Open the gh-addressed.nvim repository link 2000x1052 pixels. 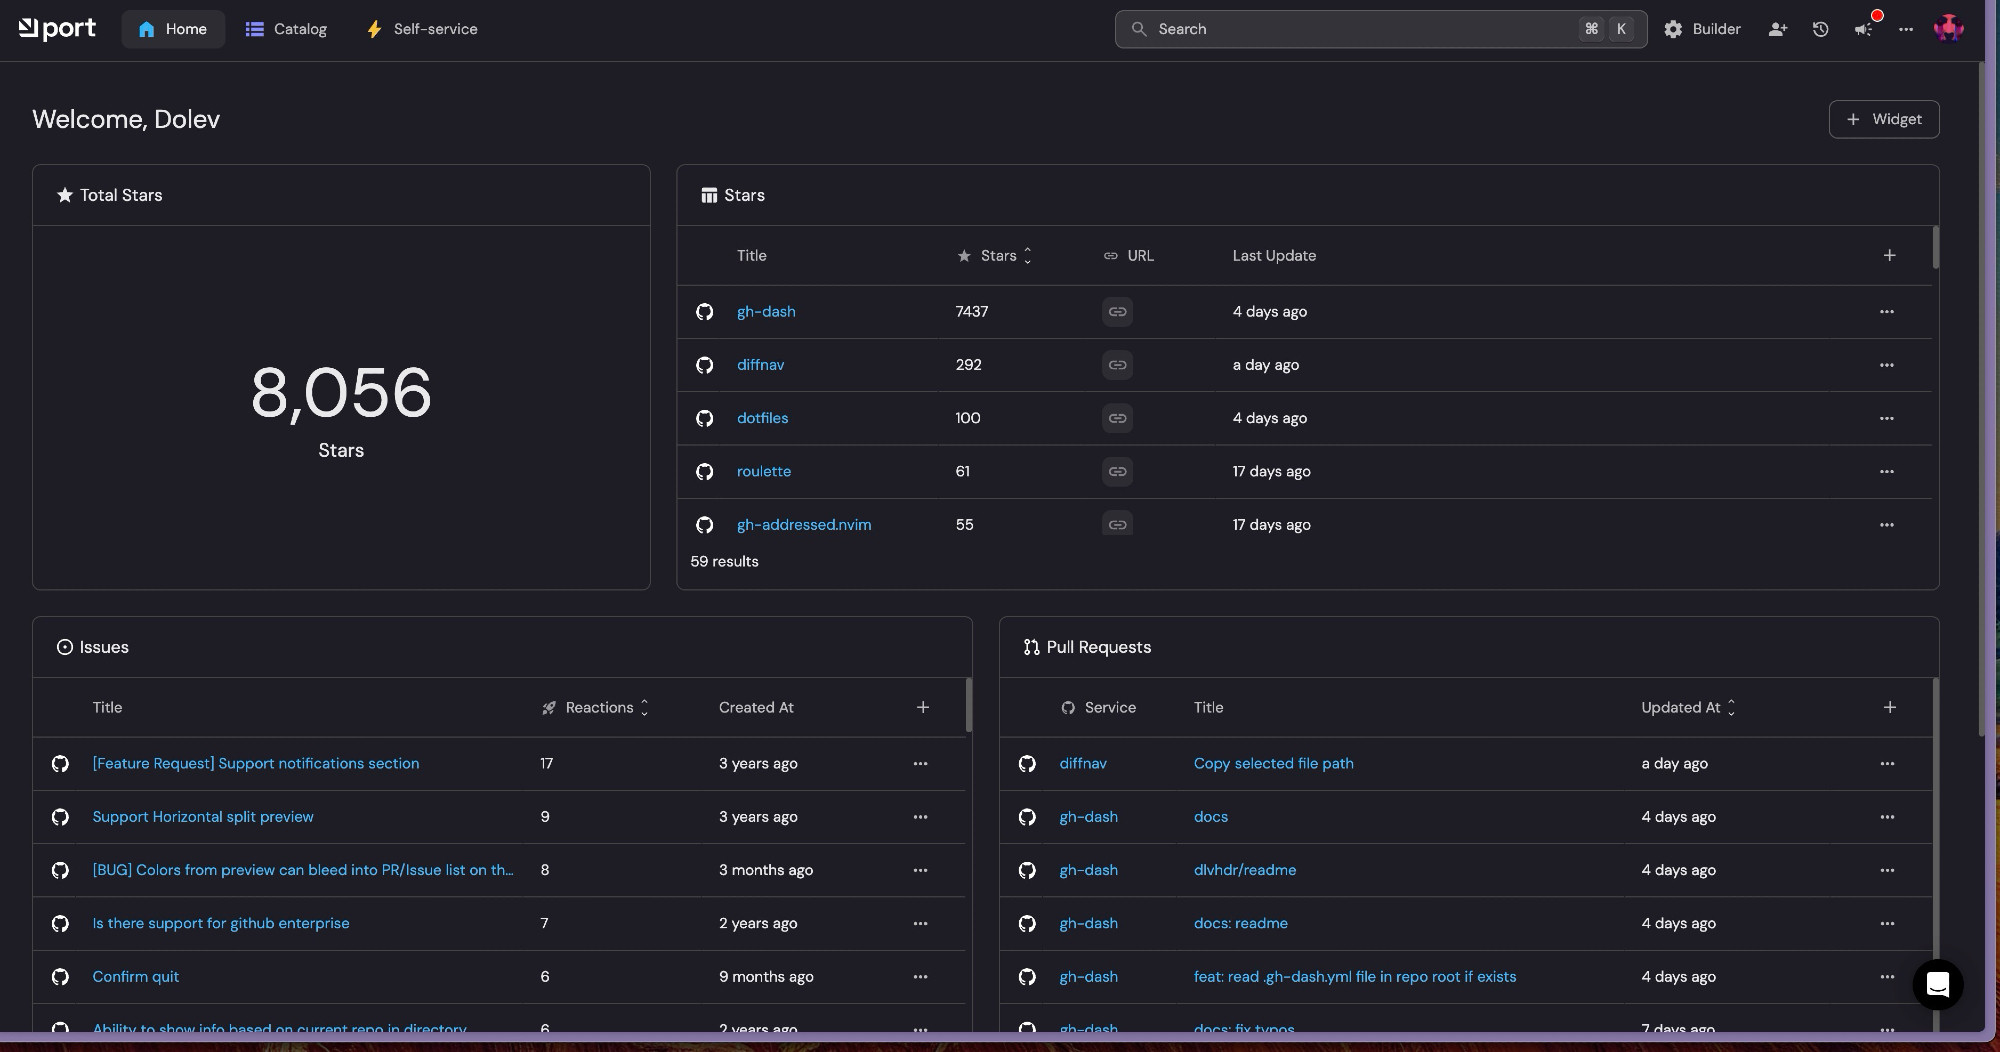[804, 525]
